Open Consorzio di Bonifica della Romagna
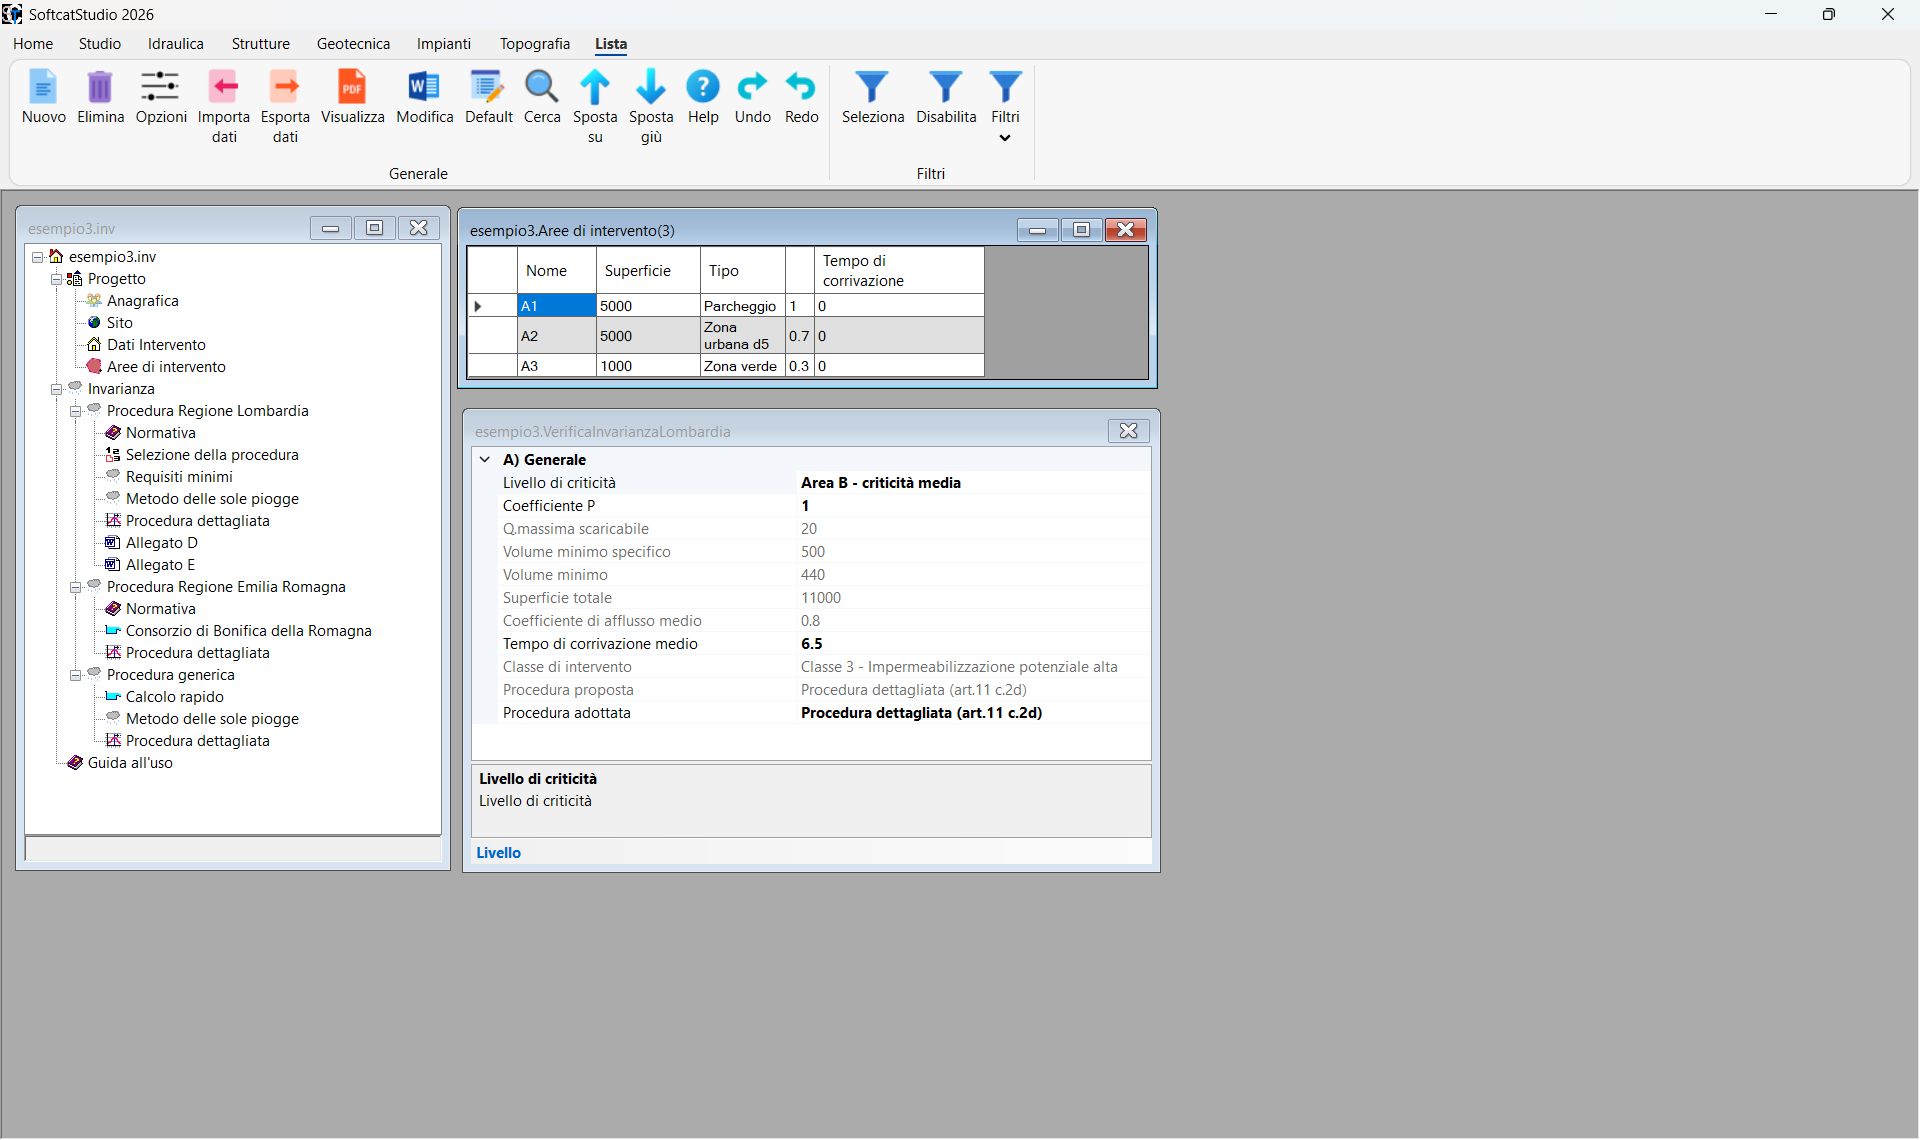 (249, 631)
